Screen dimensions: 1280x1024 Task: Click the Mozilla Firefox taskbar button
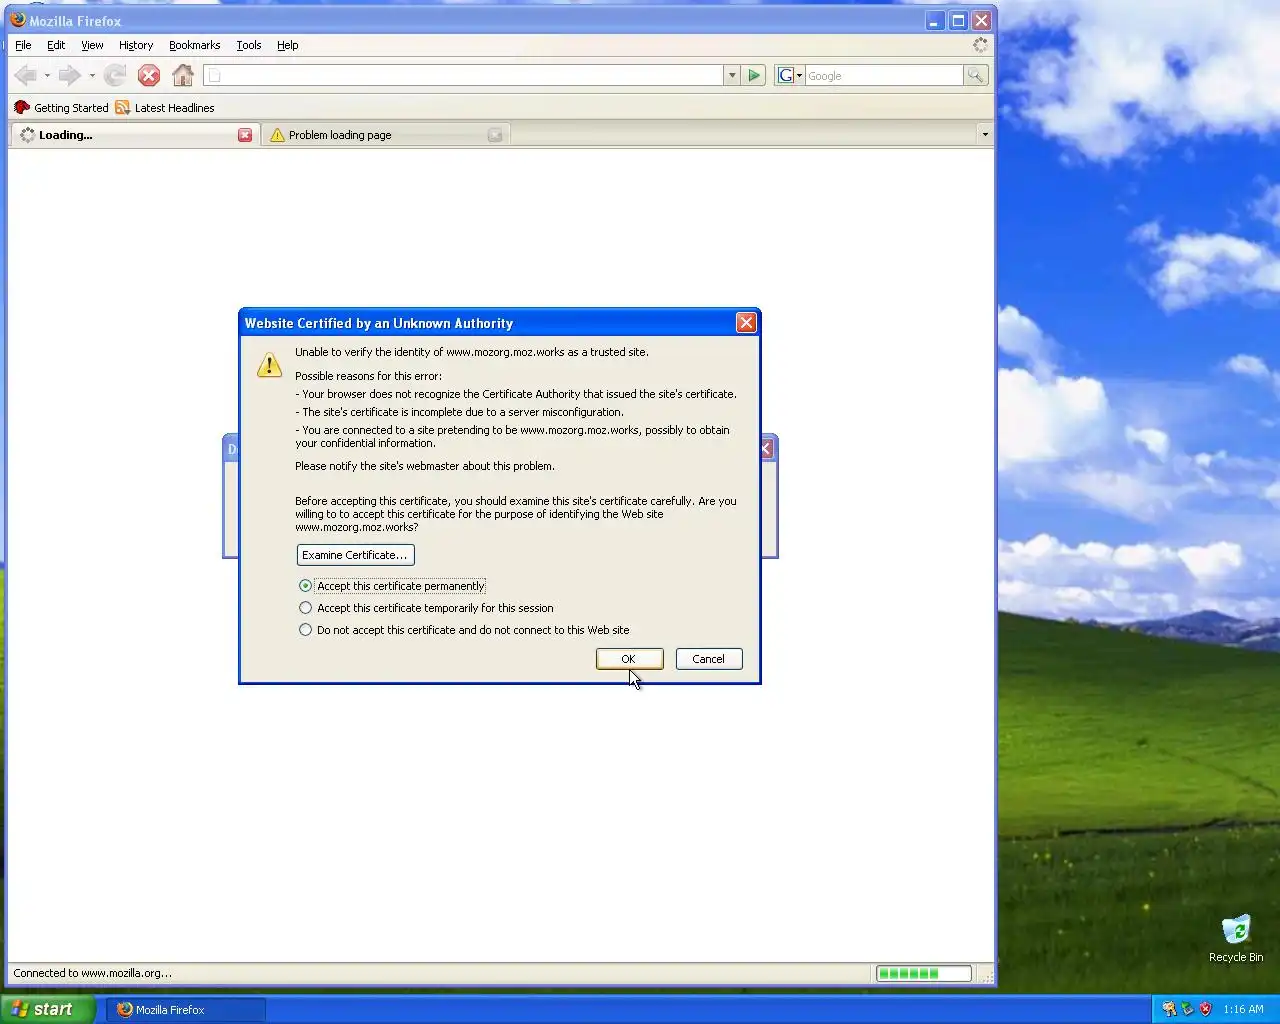[x=186, y=1010]
